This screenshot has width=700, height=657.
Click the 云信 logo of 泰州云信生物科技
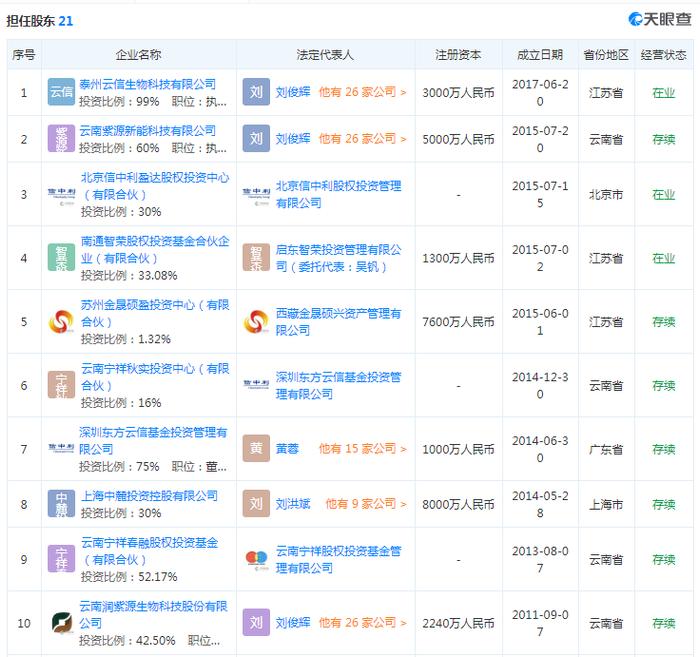(61, 92)
